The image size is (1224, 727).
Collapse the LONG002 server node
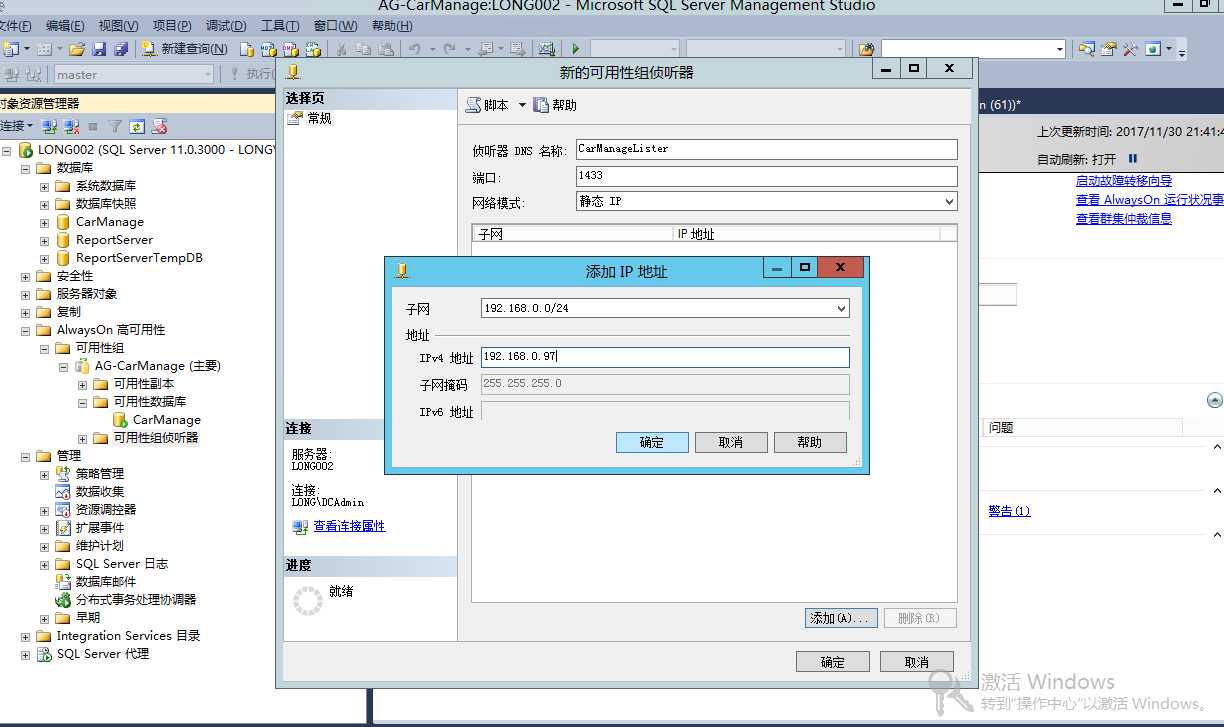[x=7, y=150]
